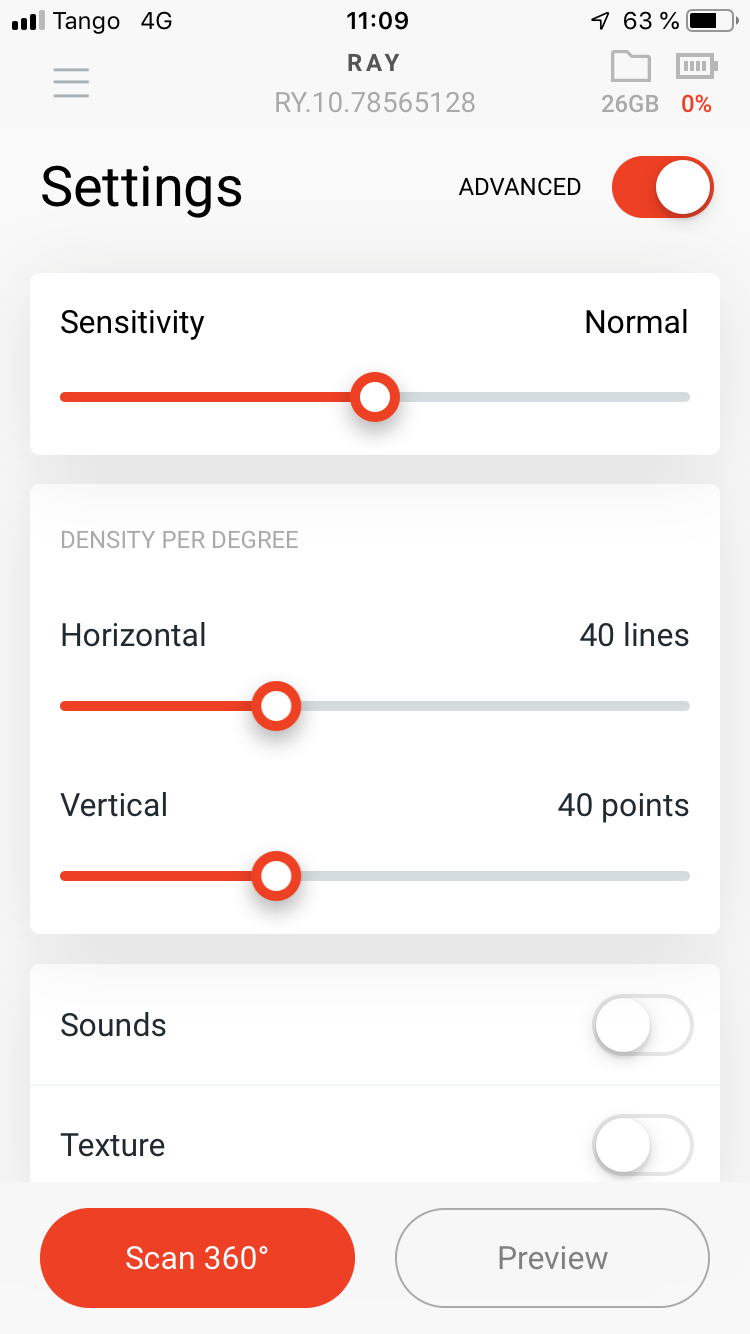This screenshot has width=750, height=1334.
Task: Tap the scanner battery icon
Action: (x=696, y=67)
